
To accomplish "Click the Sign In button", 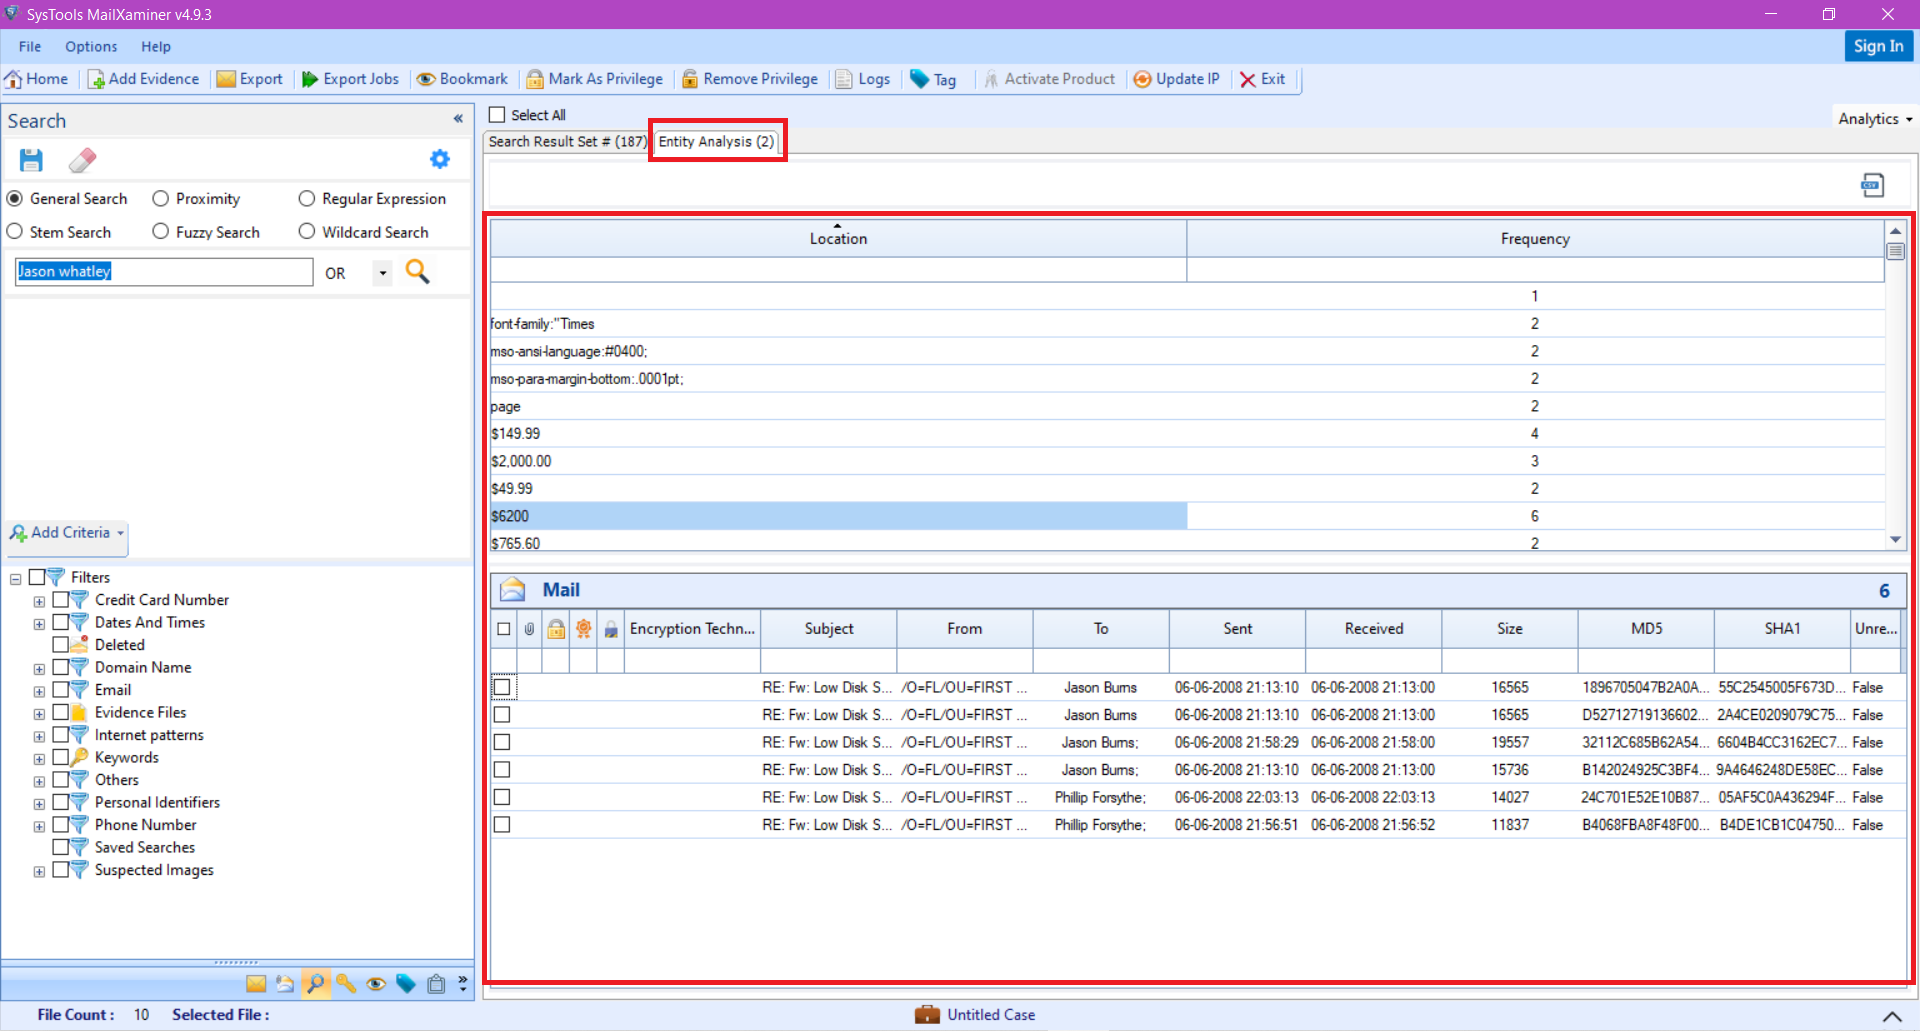I will pos(1878,46).
